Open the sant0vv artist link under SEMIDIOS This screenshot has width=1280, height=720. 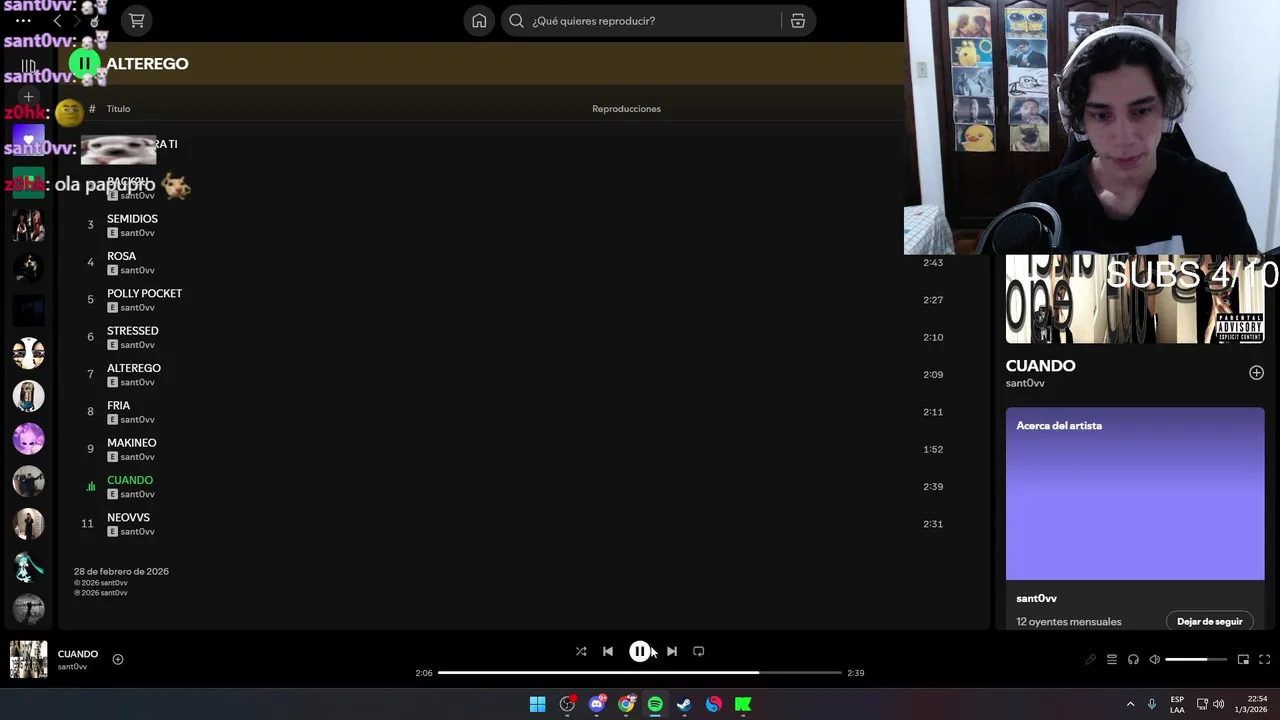[138, 233]
